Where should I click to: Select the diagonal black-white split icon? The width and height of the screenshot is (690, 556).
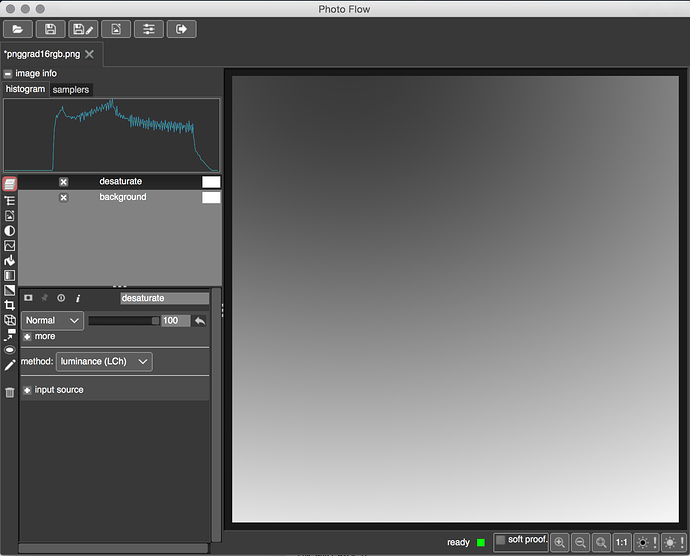(10, 291)
